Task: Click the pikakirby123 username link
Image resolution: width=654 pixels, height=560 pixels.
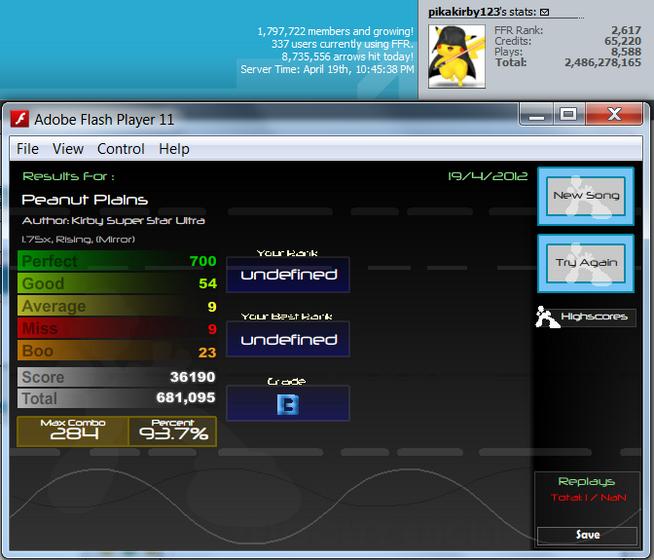Action: coord(464,12)
